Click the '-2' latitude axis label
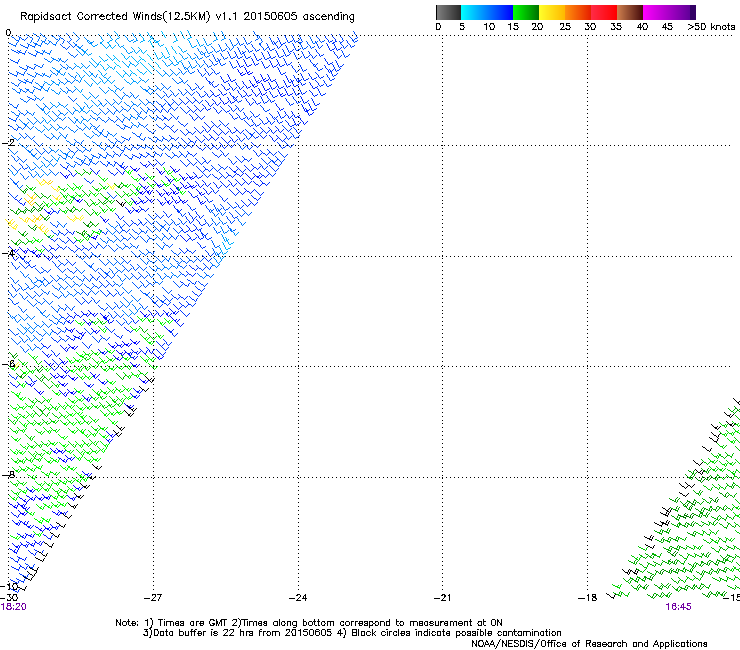This screenshot has width=740, height=650. tap(8, 143)
